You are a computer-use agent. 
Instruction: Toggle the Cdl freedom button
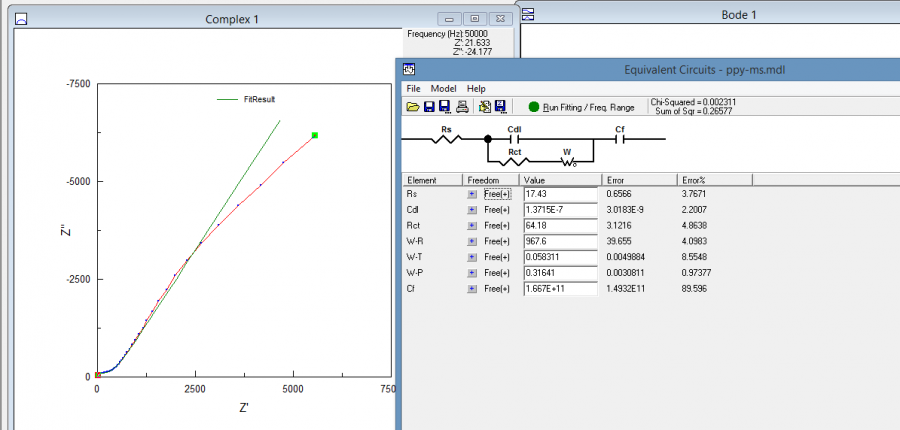pos(473,209)
